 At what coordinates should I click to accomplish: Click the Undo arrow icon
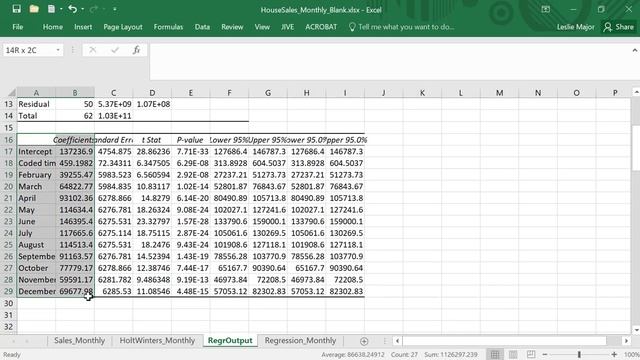tap(72, 9)
